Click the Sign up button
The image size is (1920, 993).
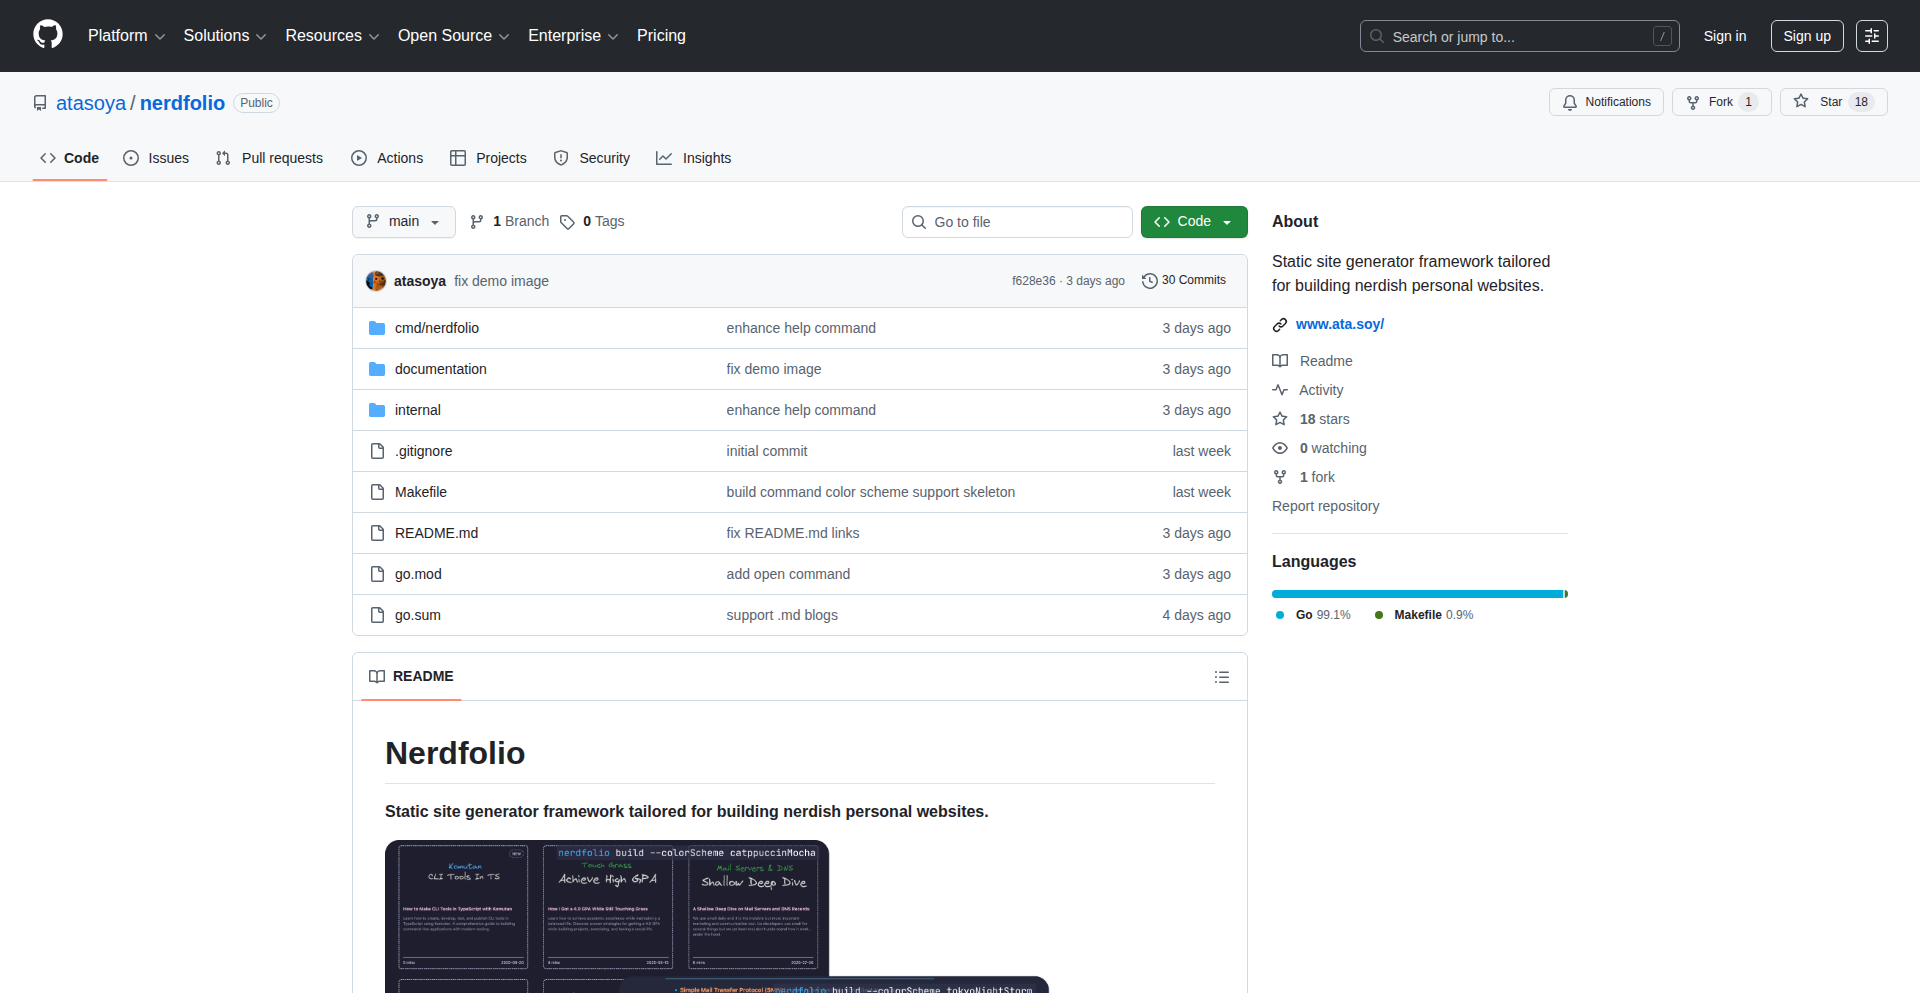1806,36
